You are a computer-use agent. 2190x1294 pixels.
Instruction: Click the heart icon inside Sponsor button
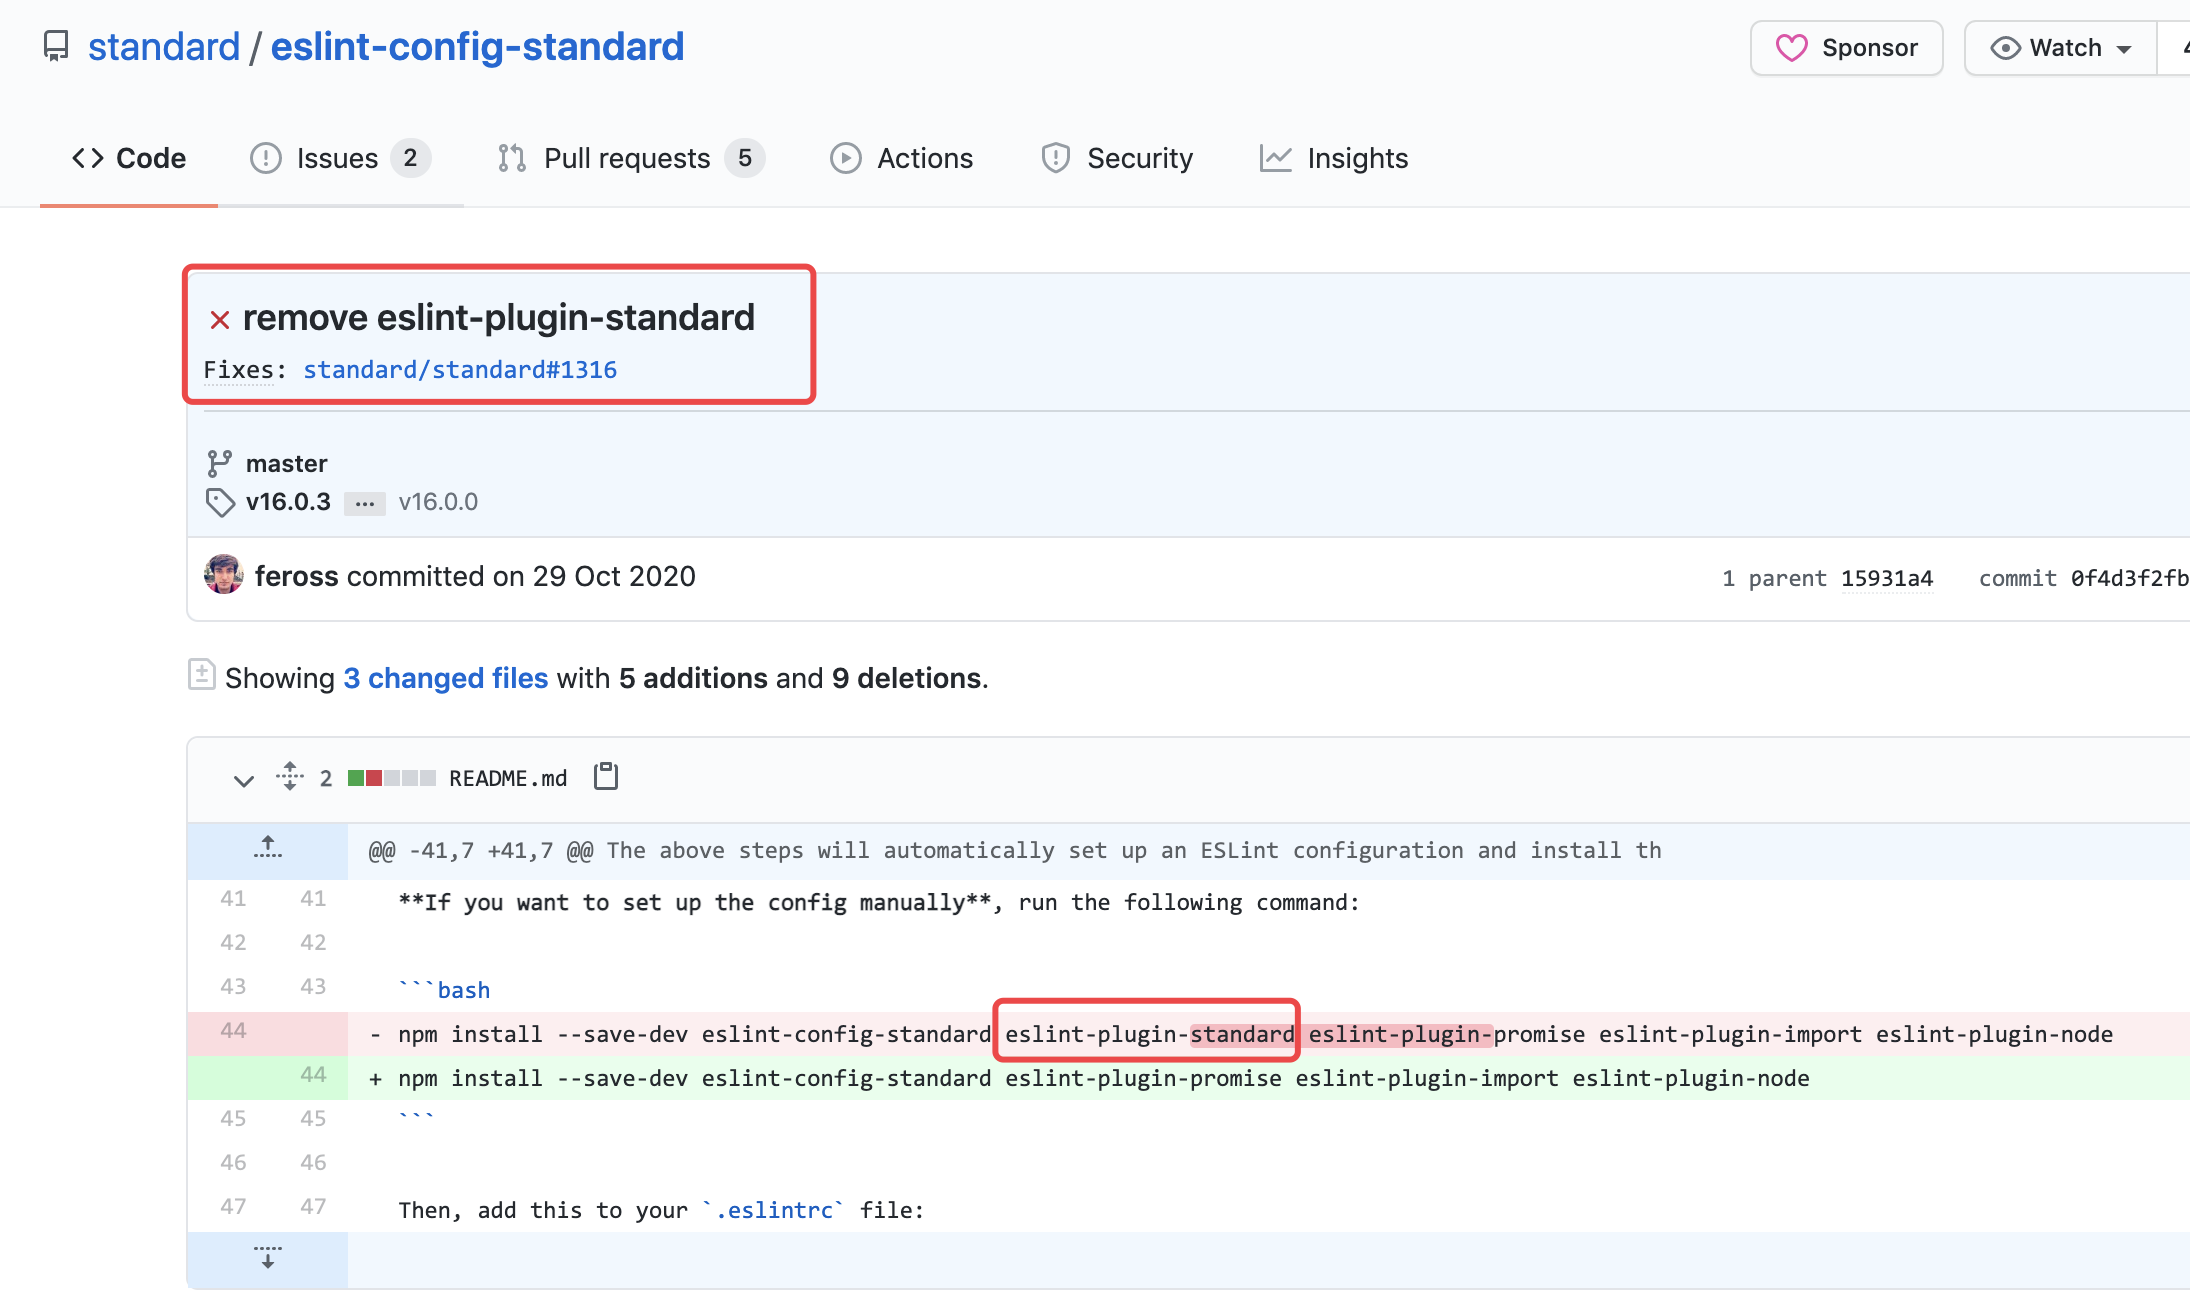(x=1793, y=47)
